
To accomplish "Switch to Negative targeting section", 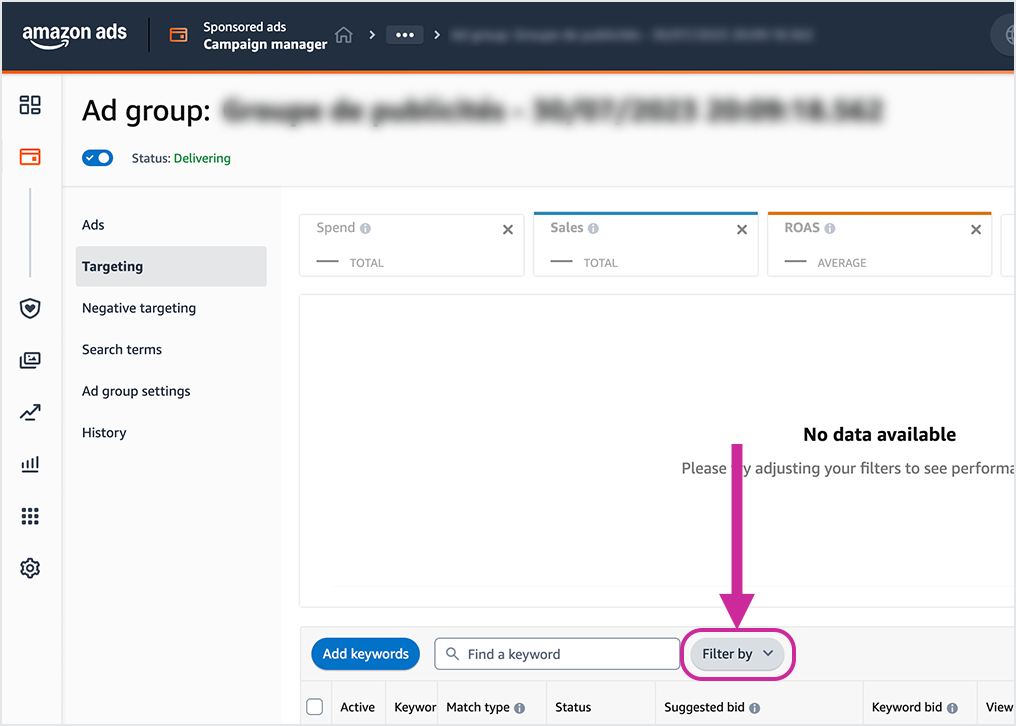I will point(139,308).
